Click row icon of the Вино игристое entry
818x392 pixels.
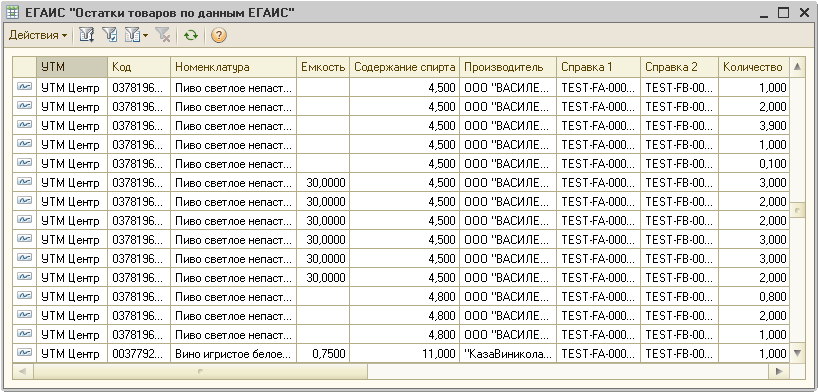click(24, 353)
